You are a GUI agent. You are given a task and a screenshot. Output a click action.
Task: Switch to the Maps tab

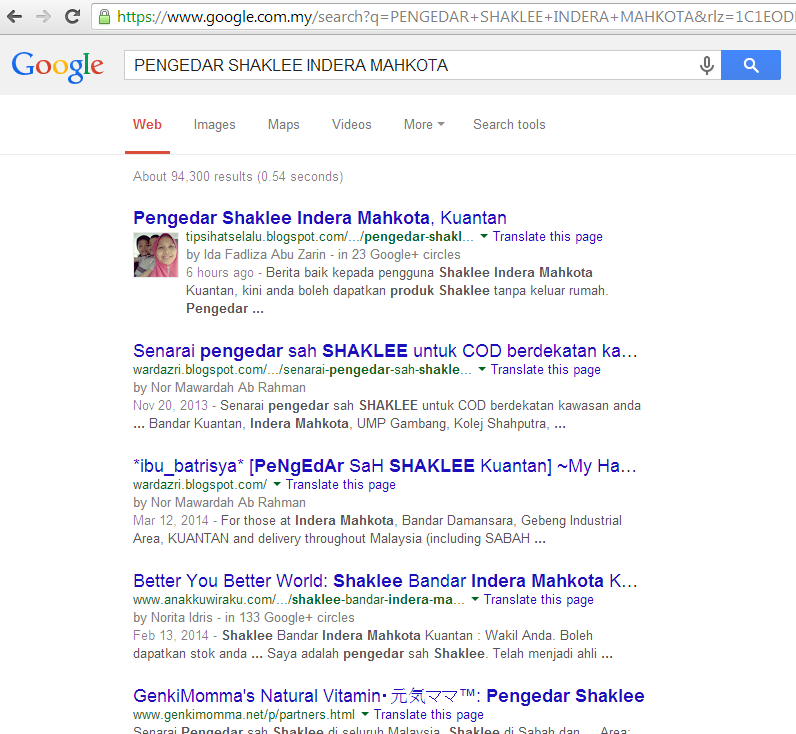283,124
